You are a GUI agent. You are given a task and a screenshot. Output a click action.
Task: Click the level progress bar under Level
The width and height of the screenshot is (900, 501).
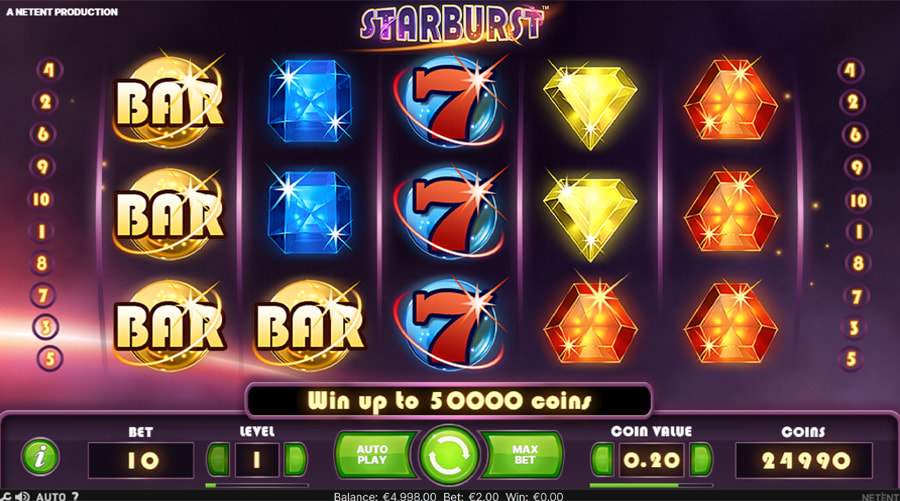257,486
